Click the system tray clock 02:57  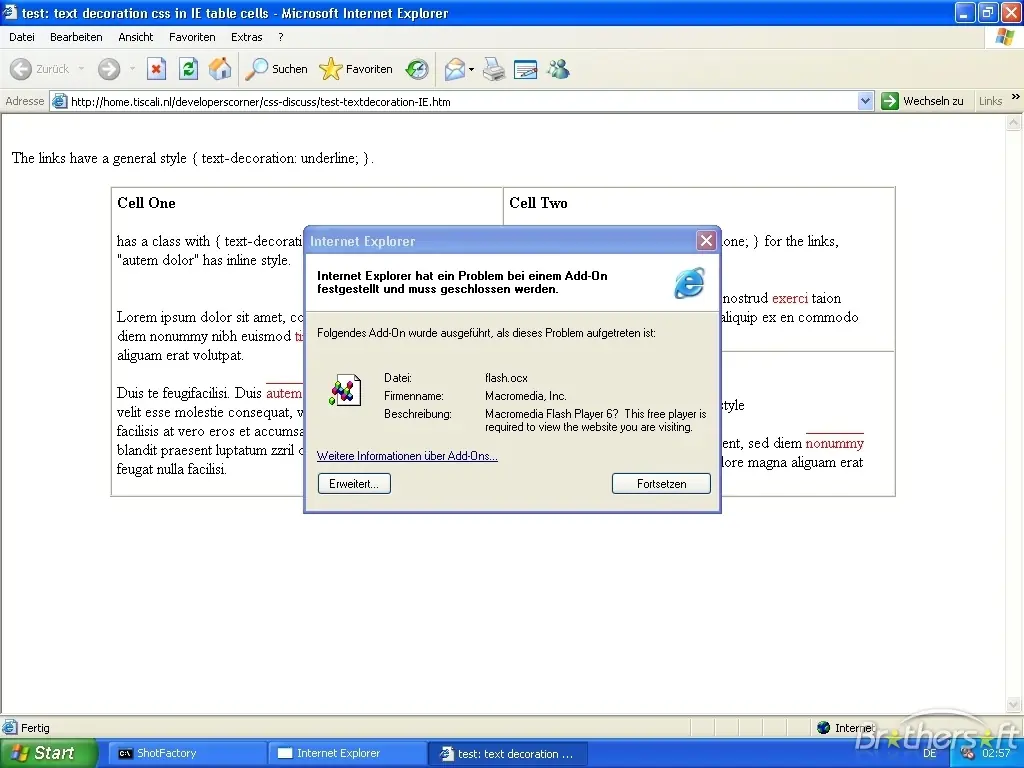996,753
